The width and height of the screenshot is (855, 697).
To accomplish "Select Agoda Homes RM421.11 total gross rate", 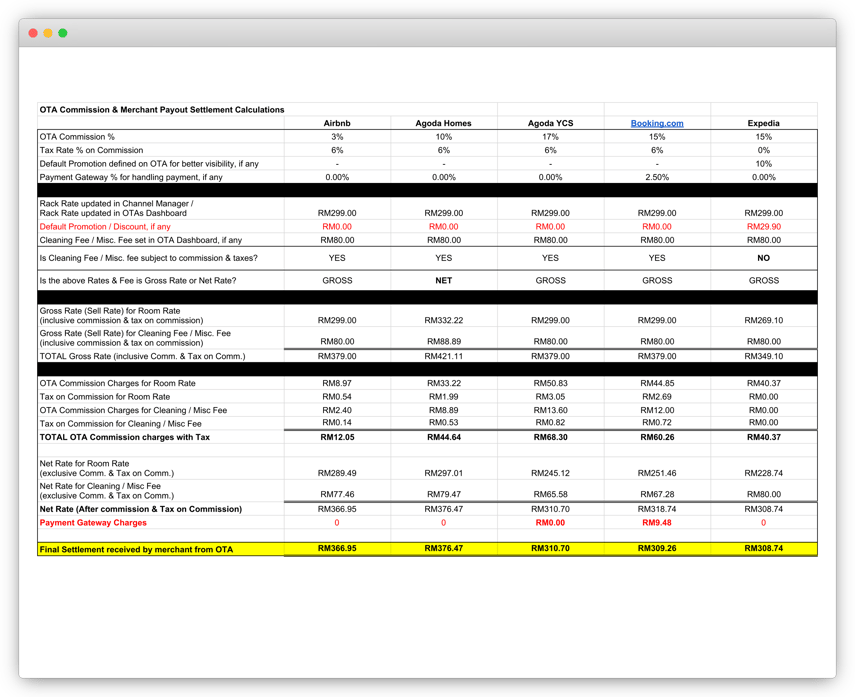I will pos(443,356).
